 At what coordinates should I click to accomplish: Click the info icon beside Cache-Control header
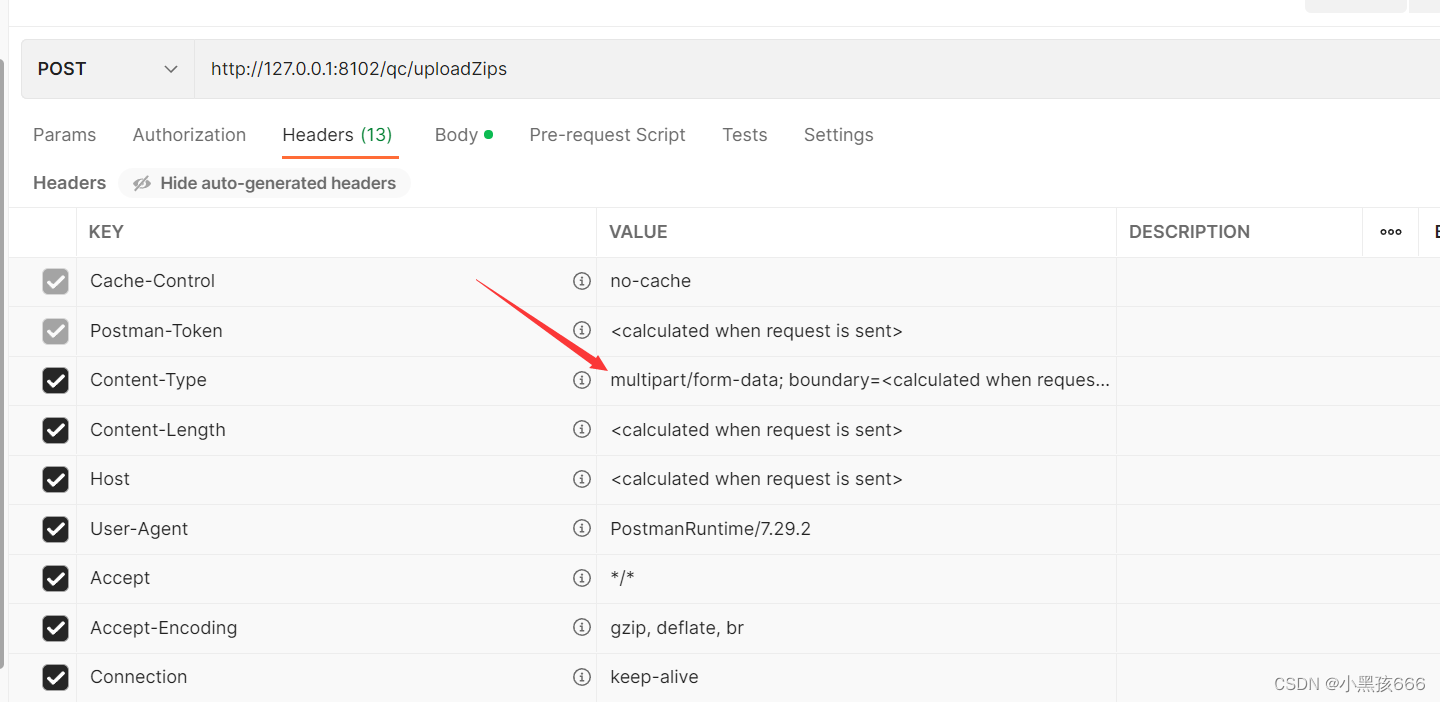tap(582, 281)
